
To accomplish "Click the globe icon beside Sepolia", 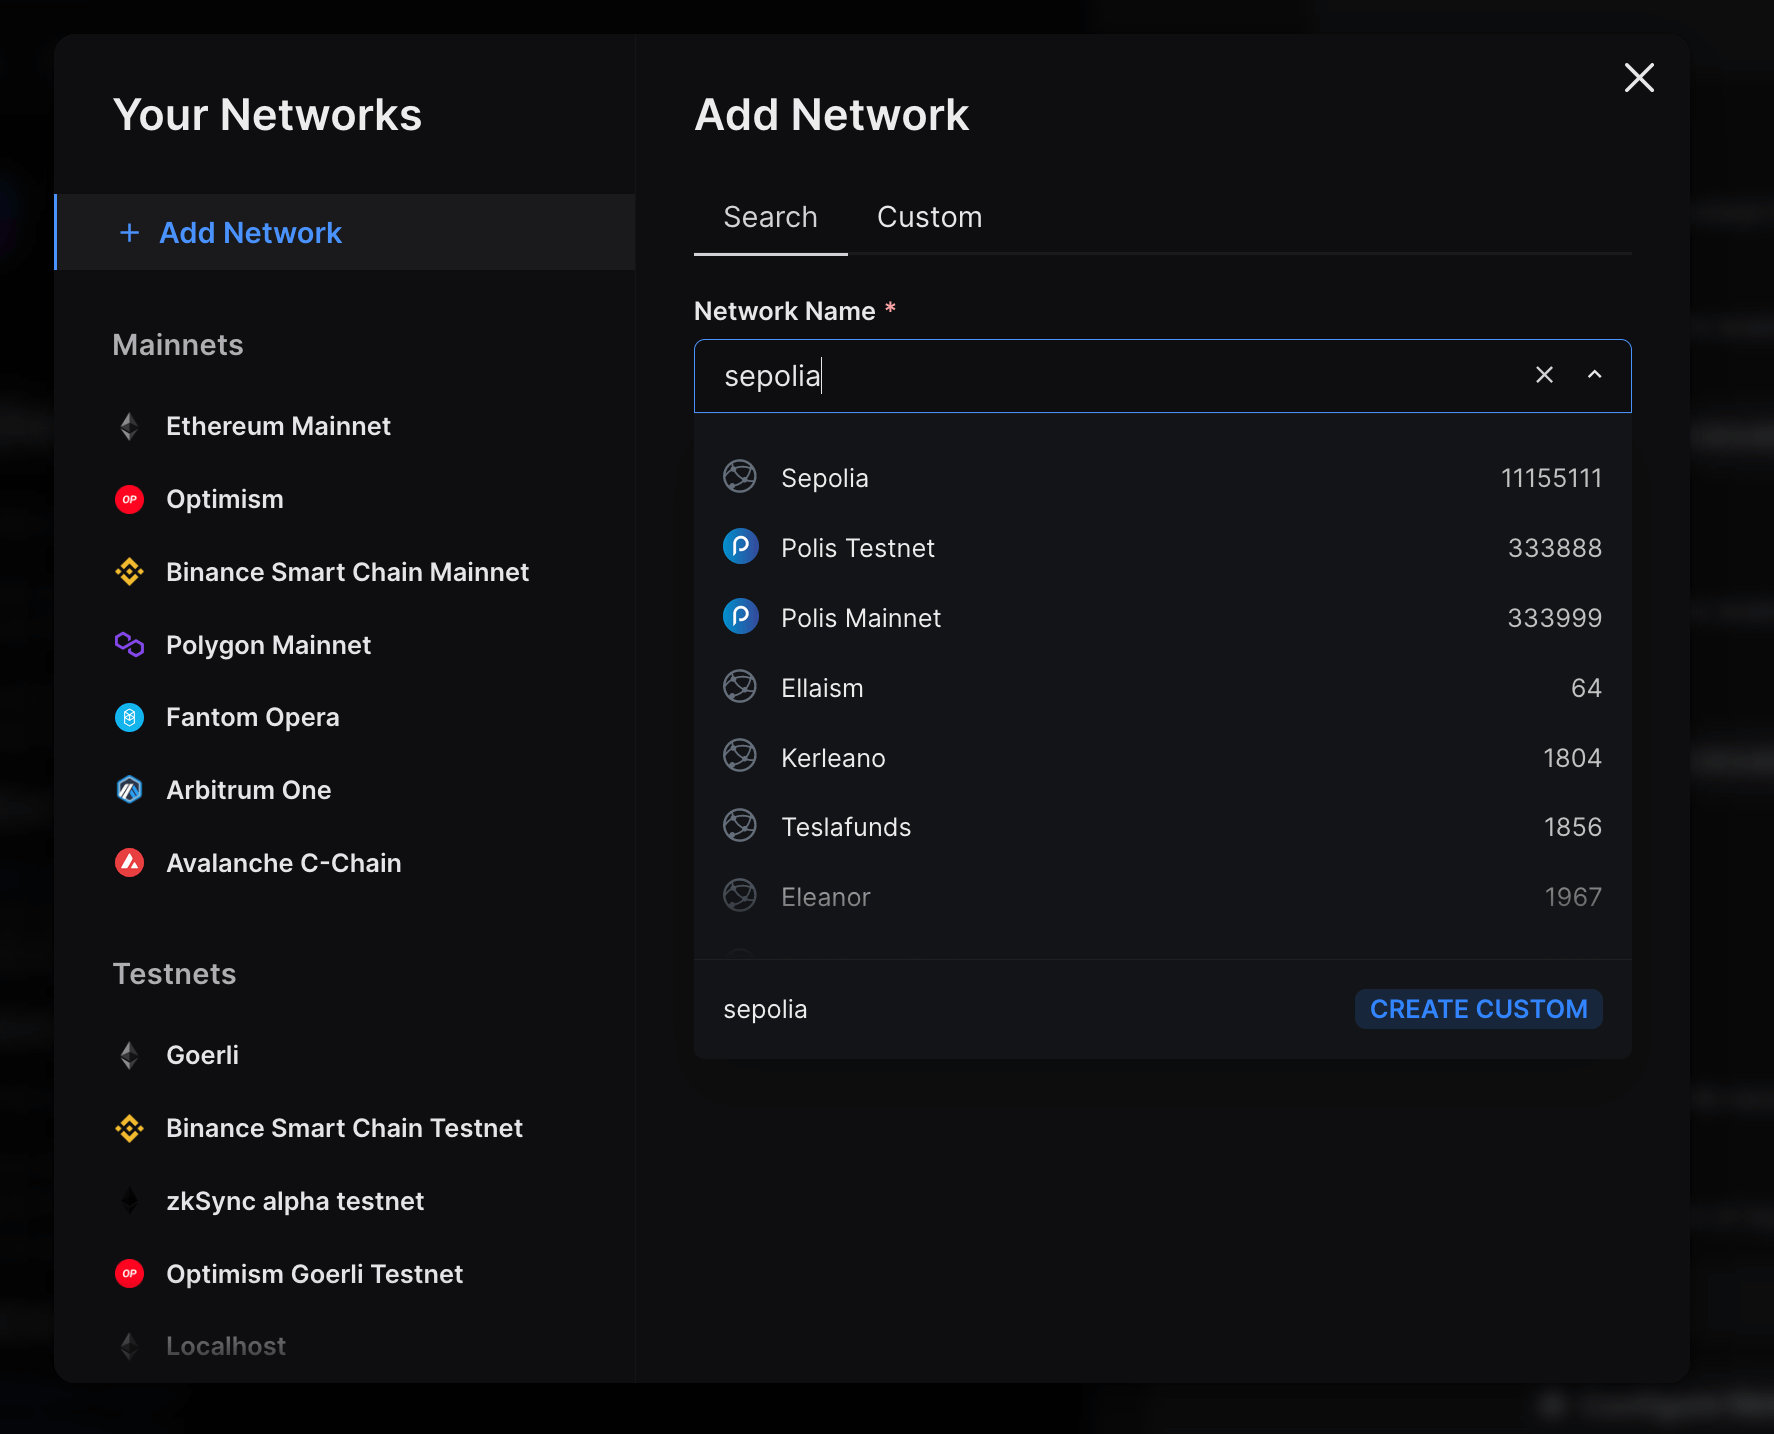I will pyautogui.click(x=740, y=477).
